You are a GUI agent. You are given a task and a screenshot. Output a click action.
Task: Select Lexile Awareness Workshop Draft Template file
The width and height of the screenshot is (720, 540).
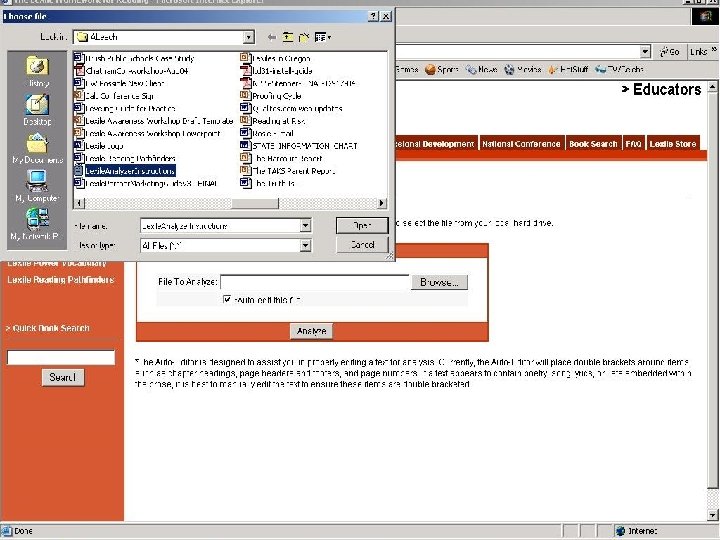pos(154,121)
